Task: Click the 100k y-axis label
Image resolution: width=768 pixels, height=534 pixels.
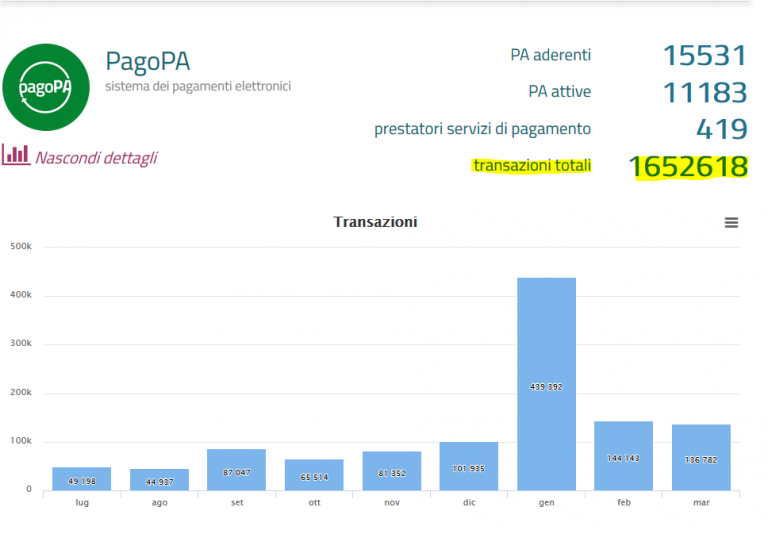Action: 21,441
